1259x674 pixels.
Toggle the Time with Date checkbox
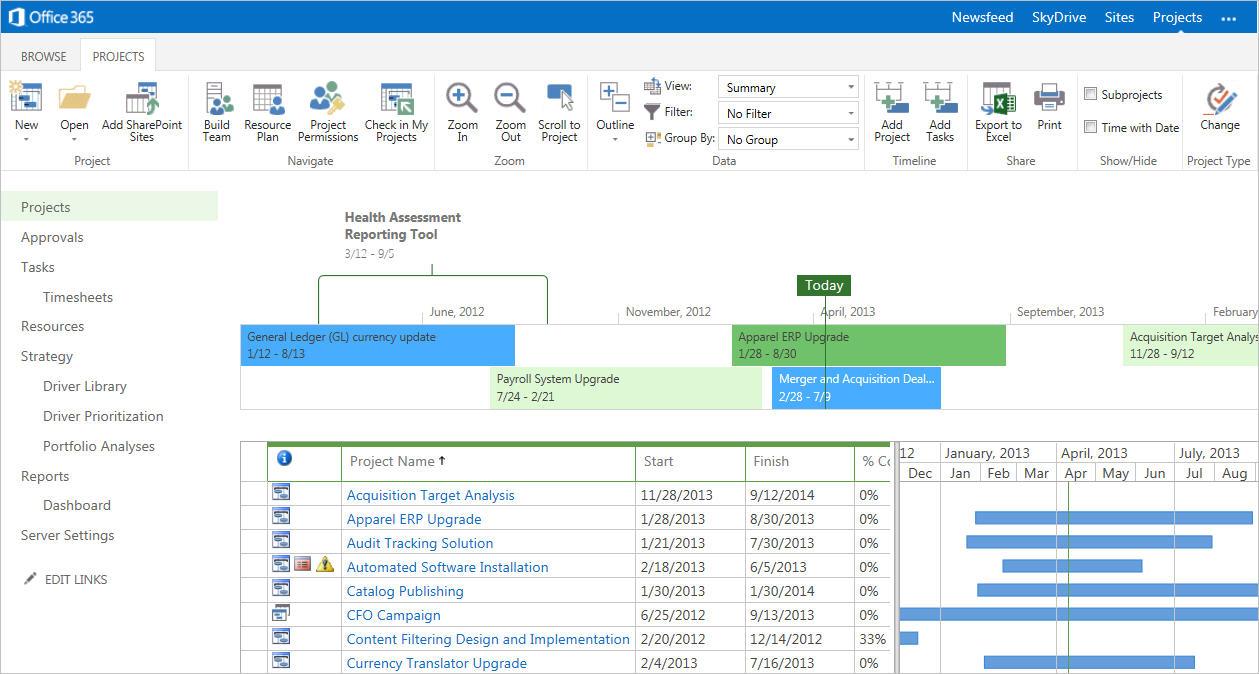[1091, 127]
